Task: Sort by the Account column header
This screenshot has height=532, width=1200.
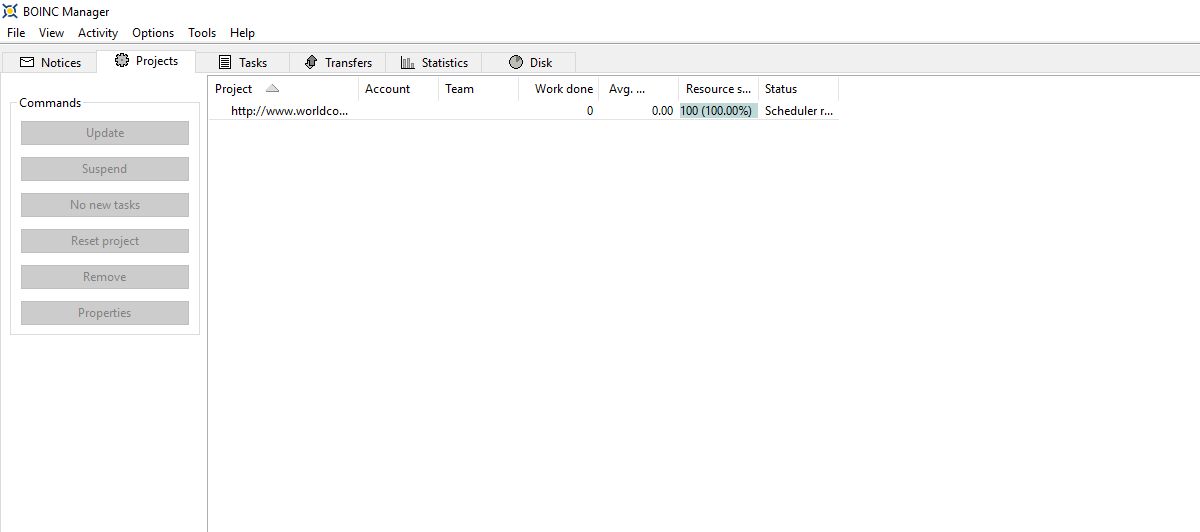Action: click(399, 89)
